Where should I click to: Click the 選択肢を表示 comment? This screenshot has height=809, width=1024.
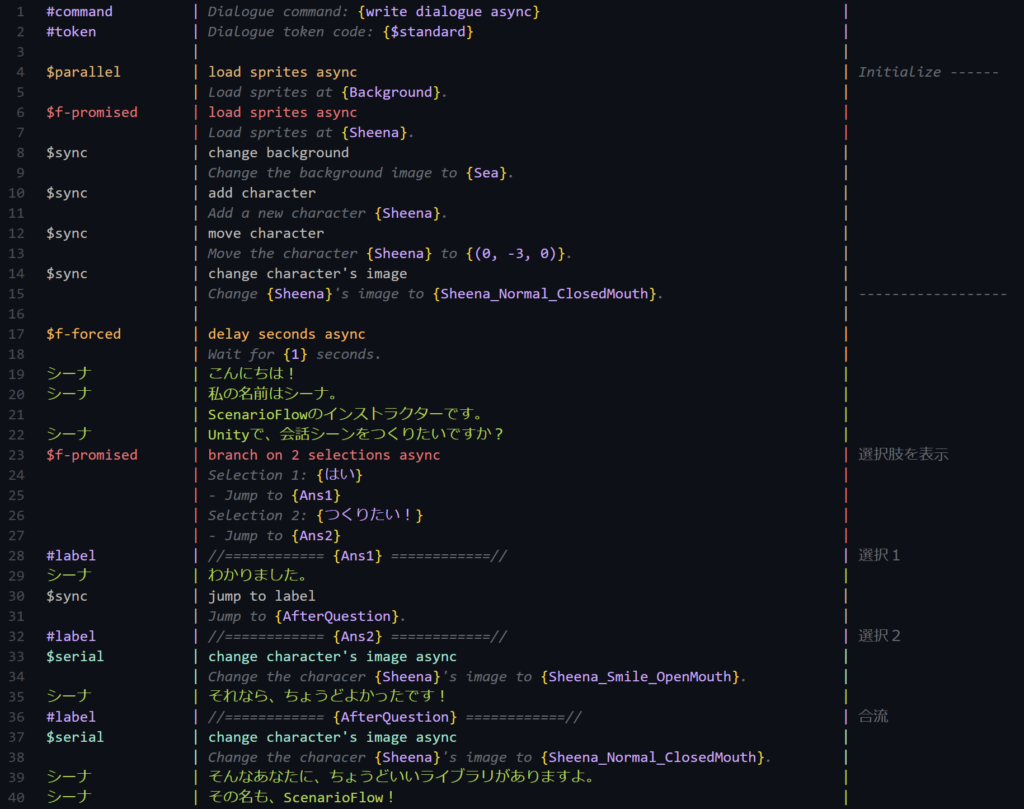point(902,455)
